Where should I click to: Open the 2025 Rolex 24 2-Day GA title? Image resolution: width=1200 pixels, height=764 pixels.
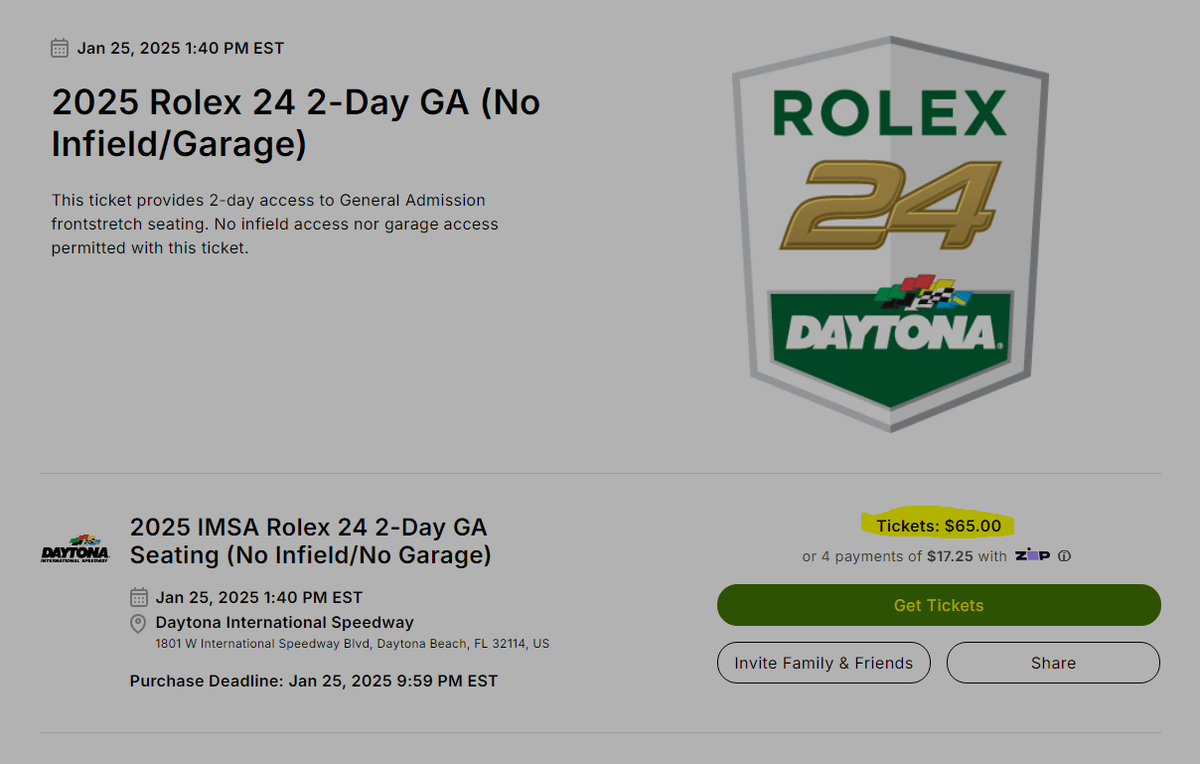coord(295,122)
